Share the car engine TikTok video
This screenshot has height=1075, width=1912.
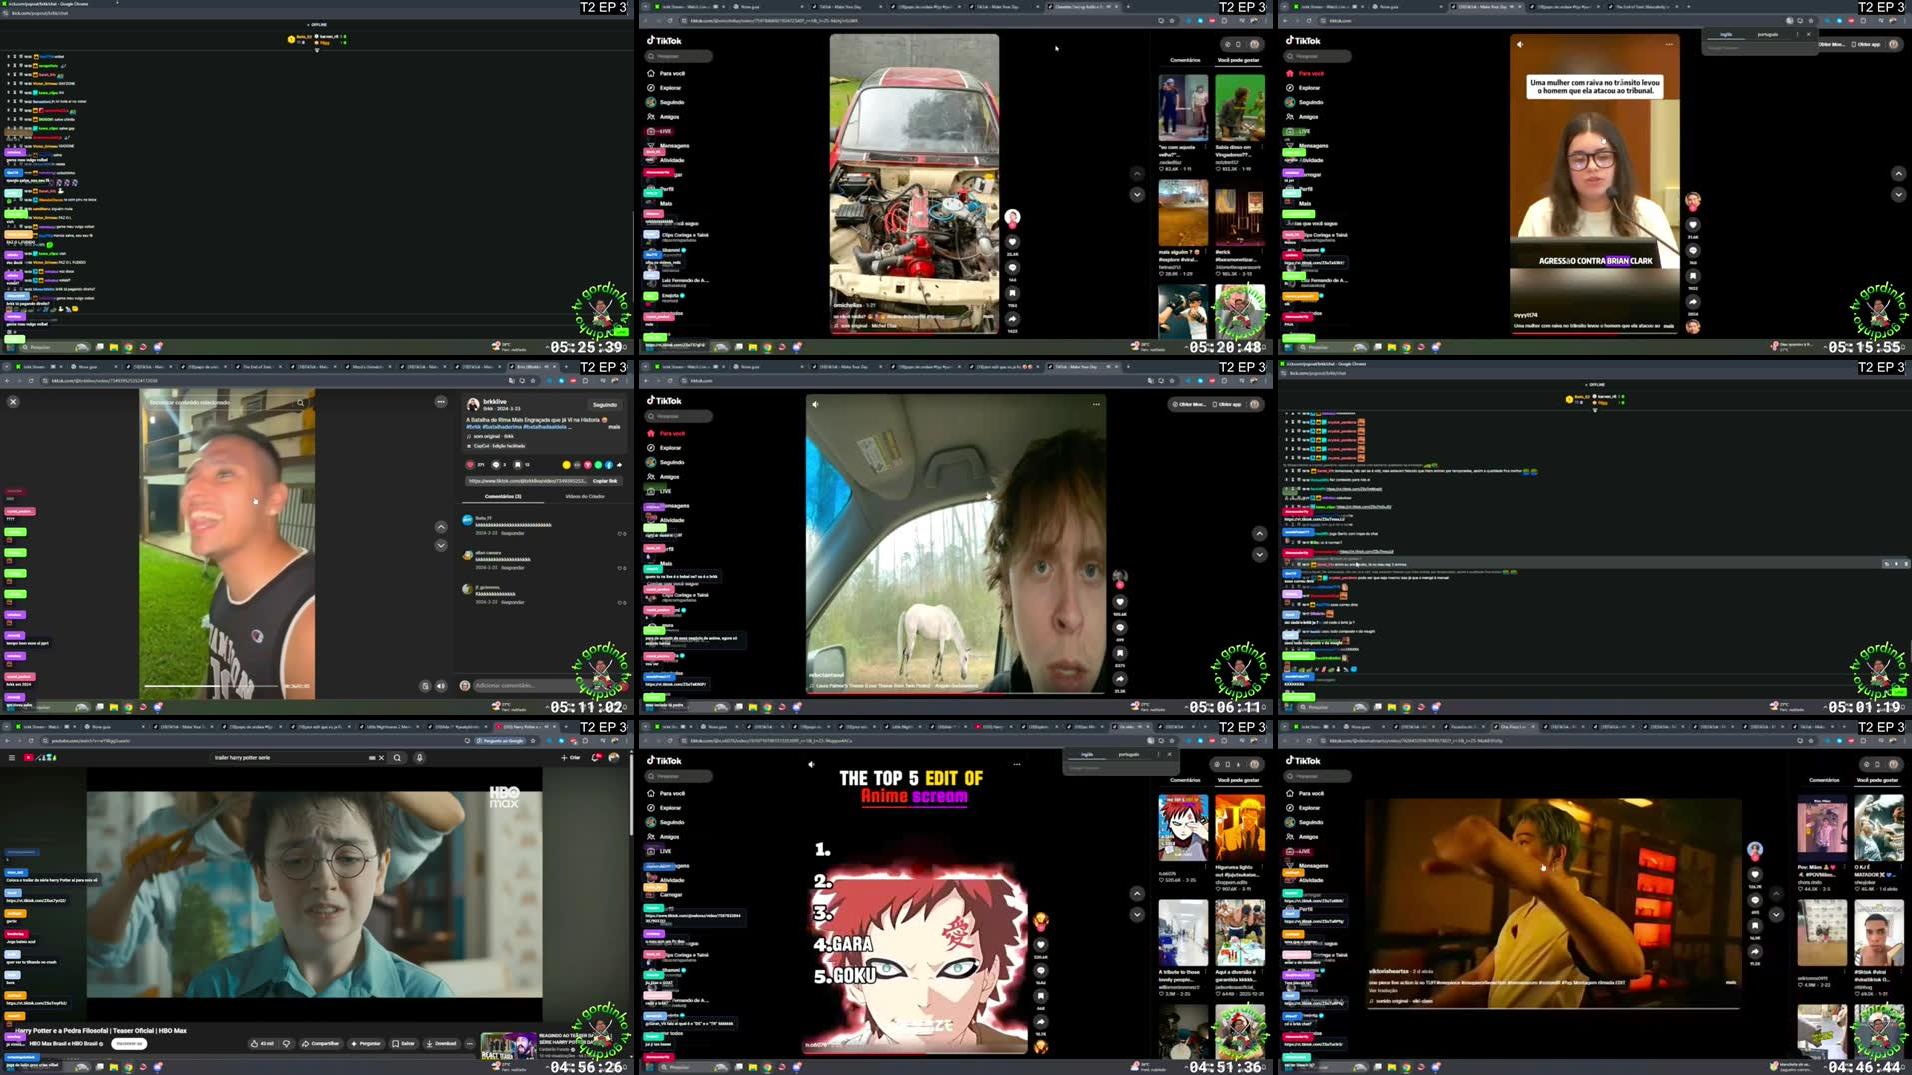[x=1012, y=318]
